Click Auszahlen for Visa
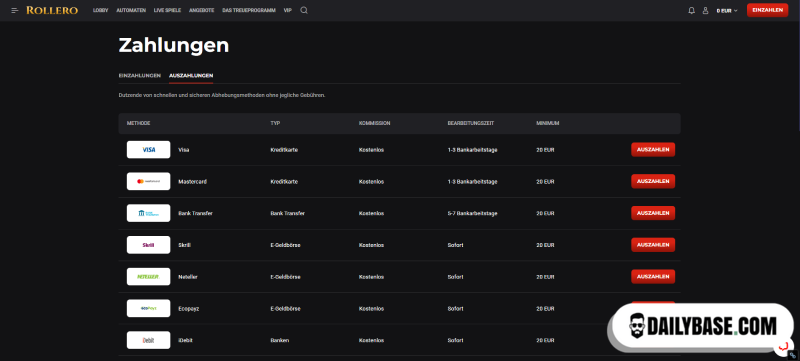 (x=653, y=150)
